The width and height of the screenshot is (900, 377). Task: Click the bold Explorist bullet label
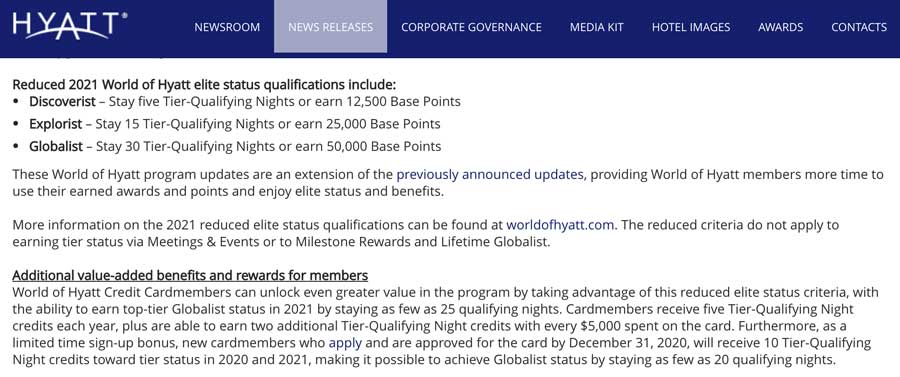tap(56, 124)
